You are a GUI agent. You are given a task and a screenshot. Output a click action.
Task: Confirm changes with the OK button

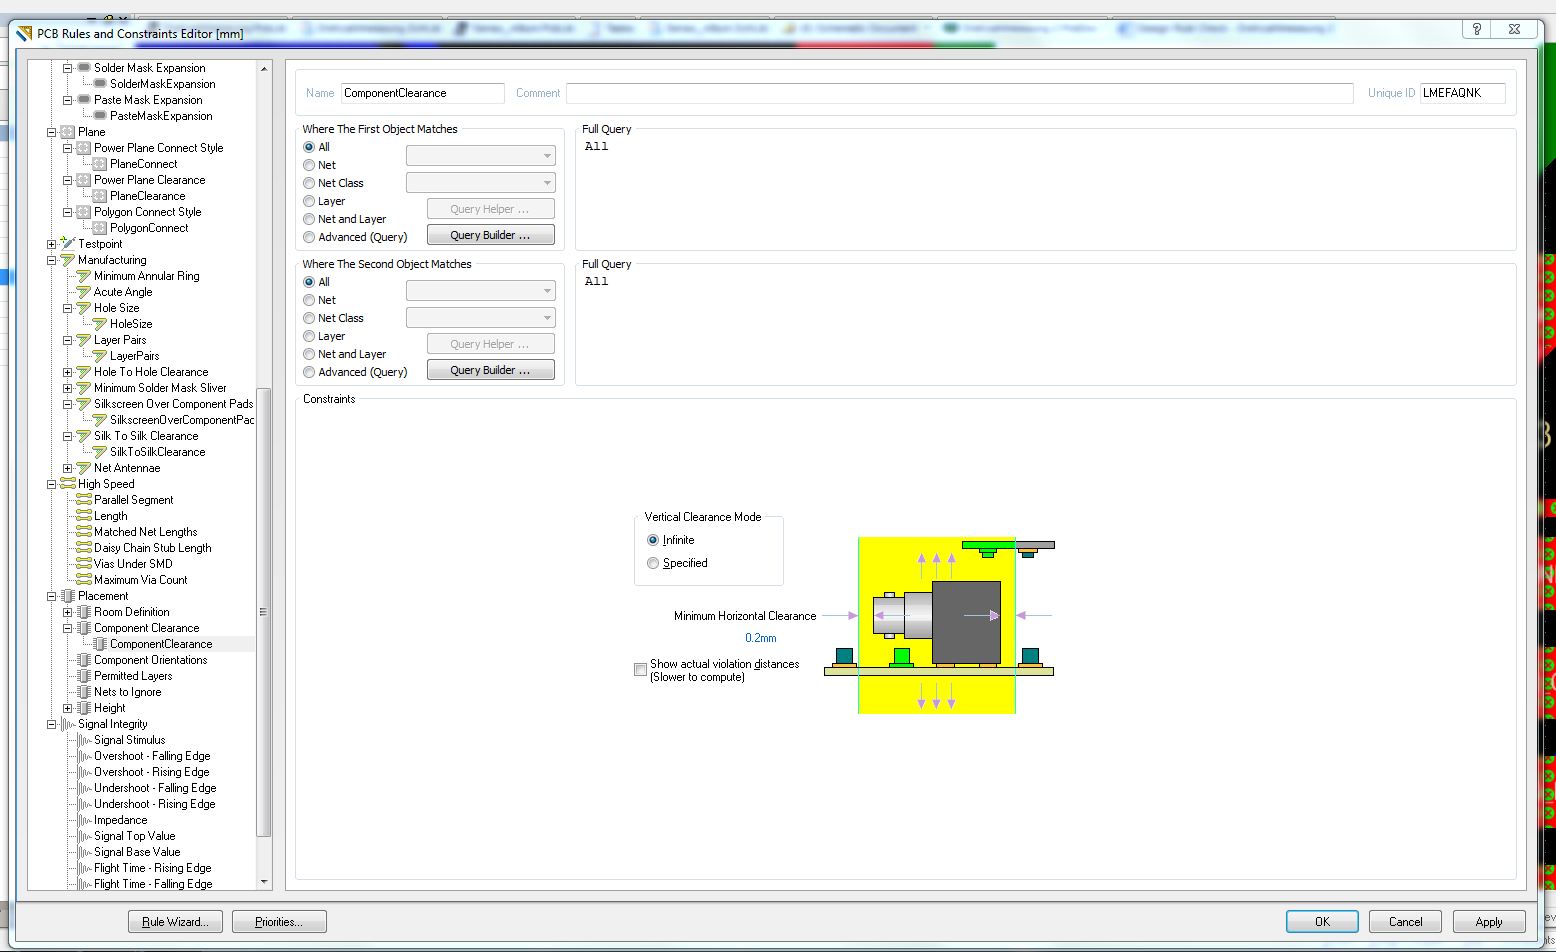pos(1322,922)
